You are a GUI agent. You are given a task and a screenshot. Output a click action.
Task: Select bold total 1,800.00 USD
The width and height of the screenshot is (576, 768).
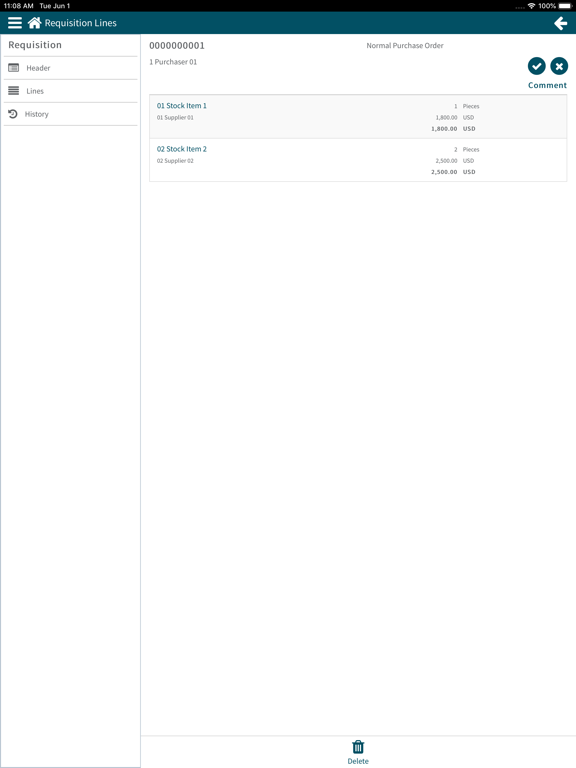coord(453,129)
